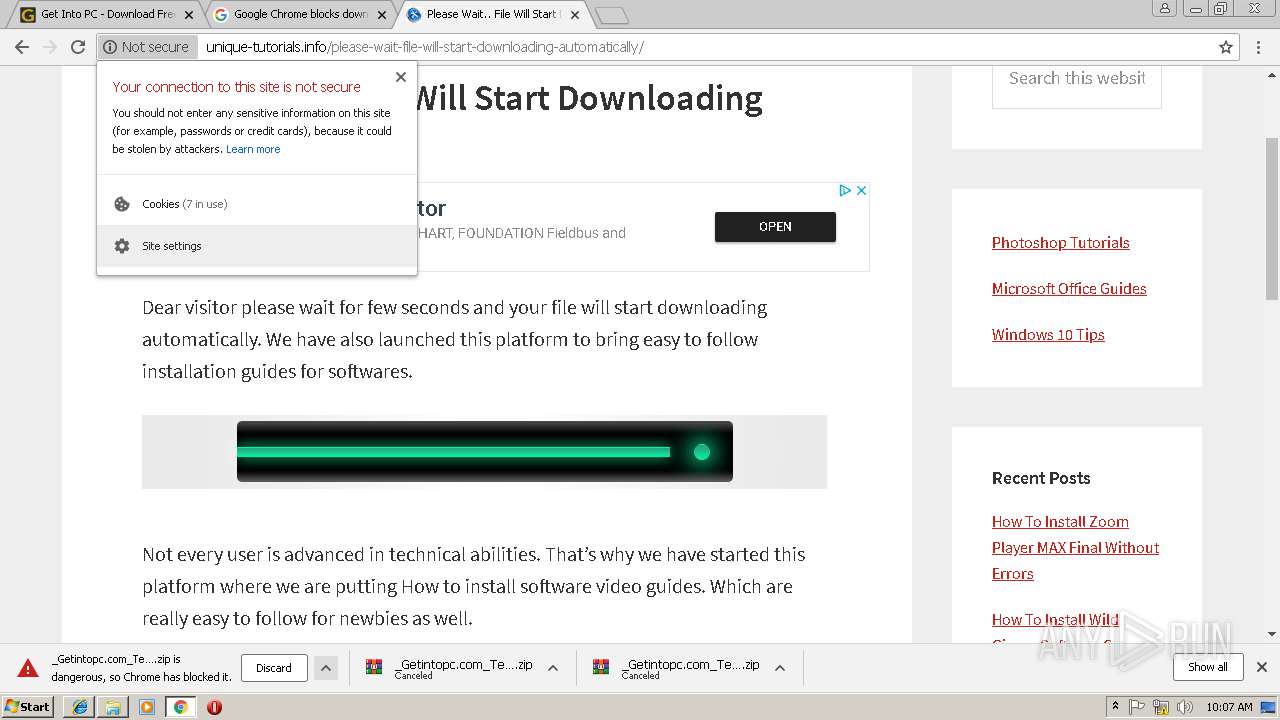Close the Get Into PC tab

(x=189, y=15)
